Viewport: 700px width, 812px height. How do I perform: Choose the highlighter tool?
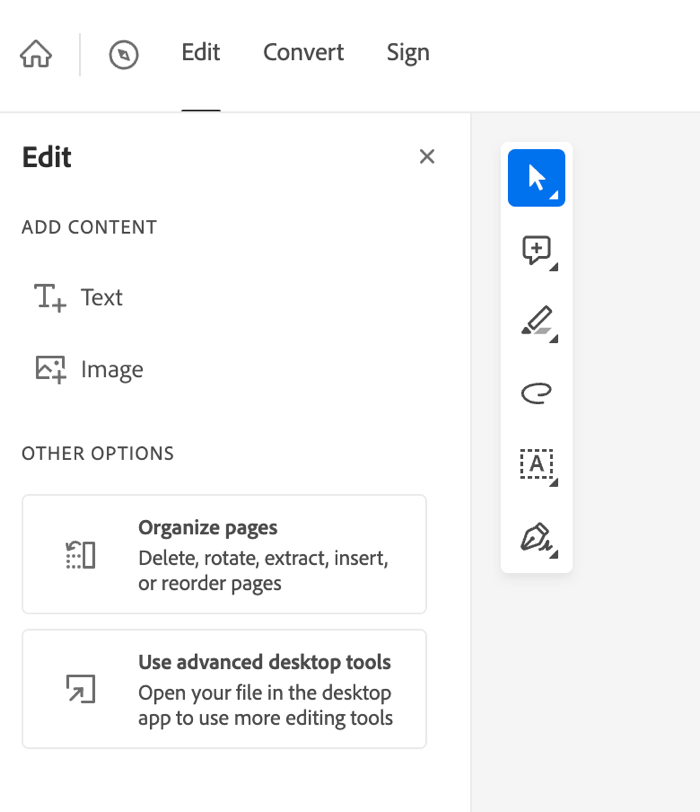click(536, 321)
